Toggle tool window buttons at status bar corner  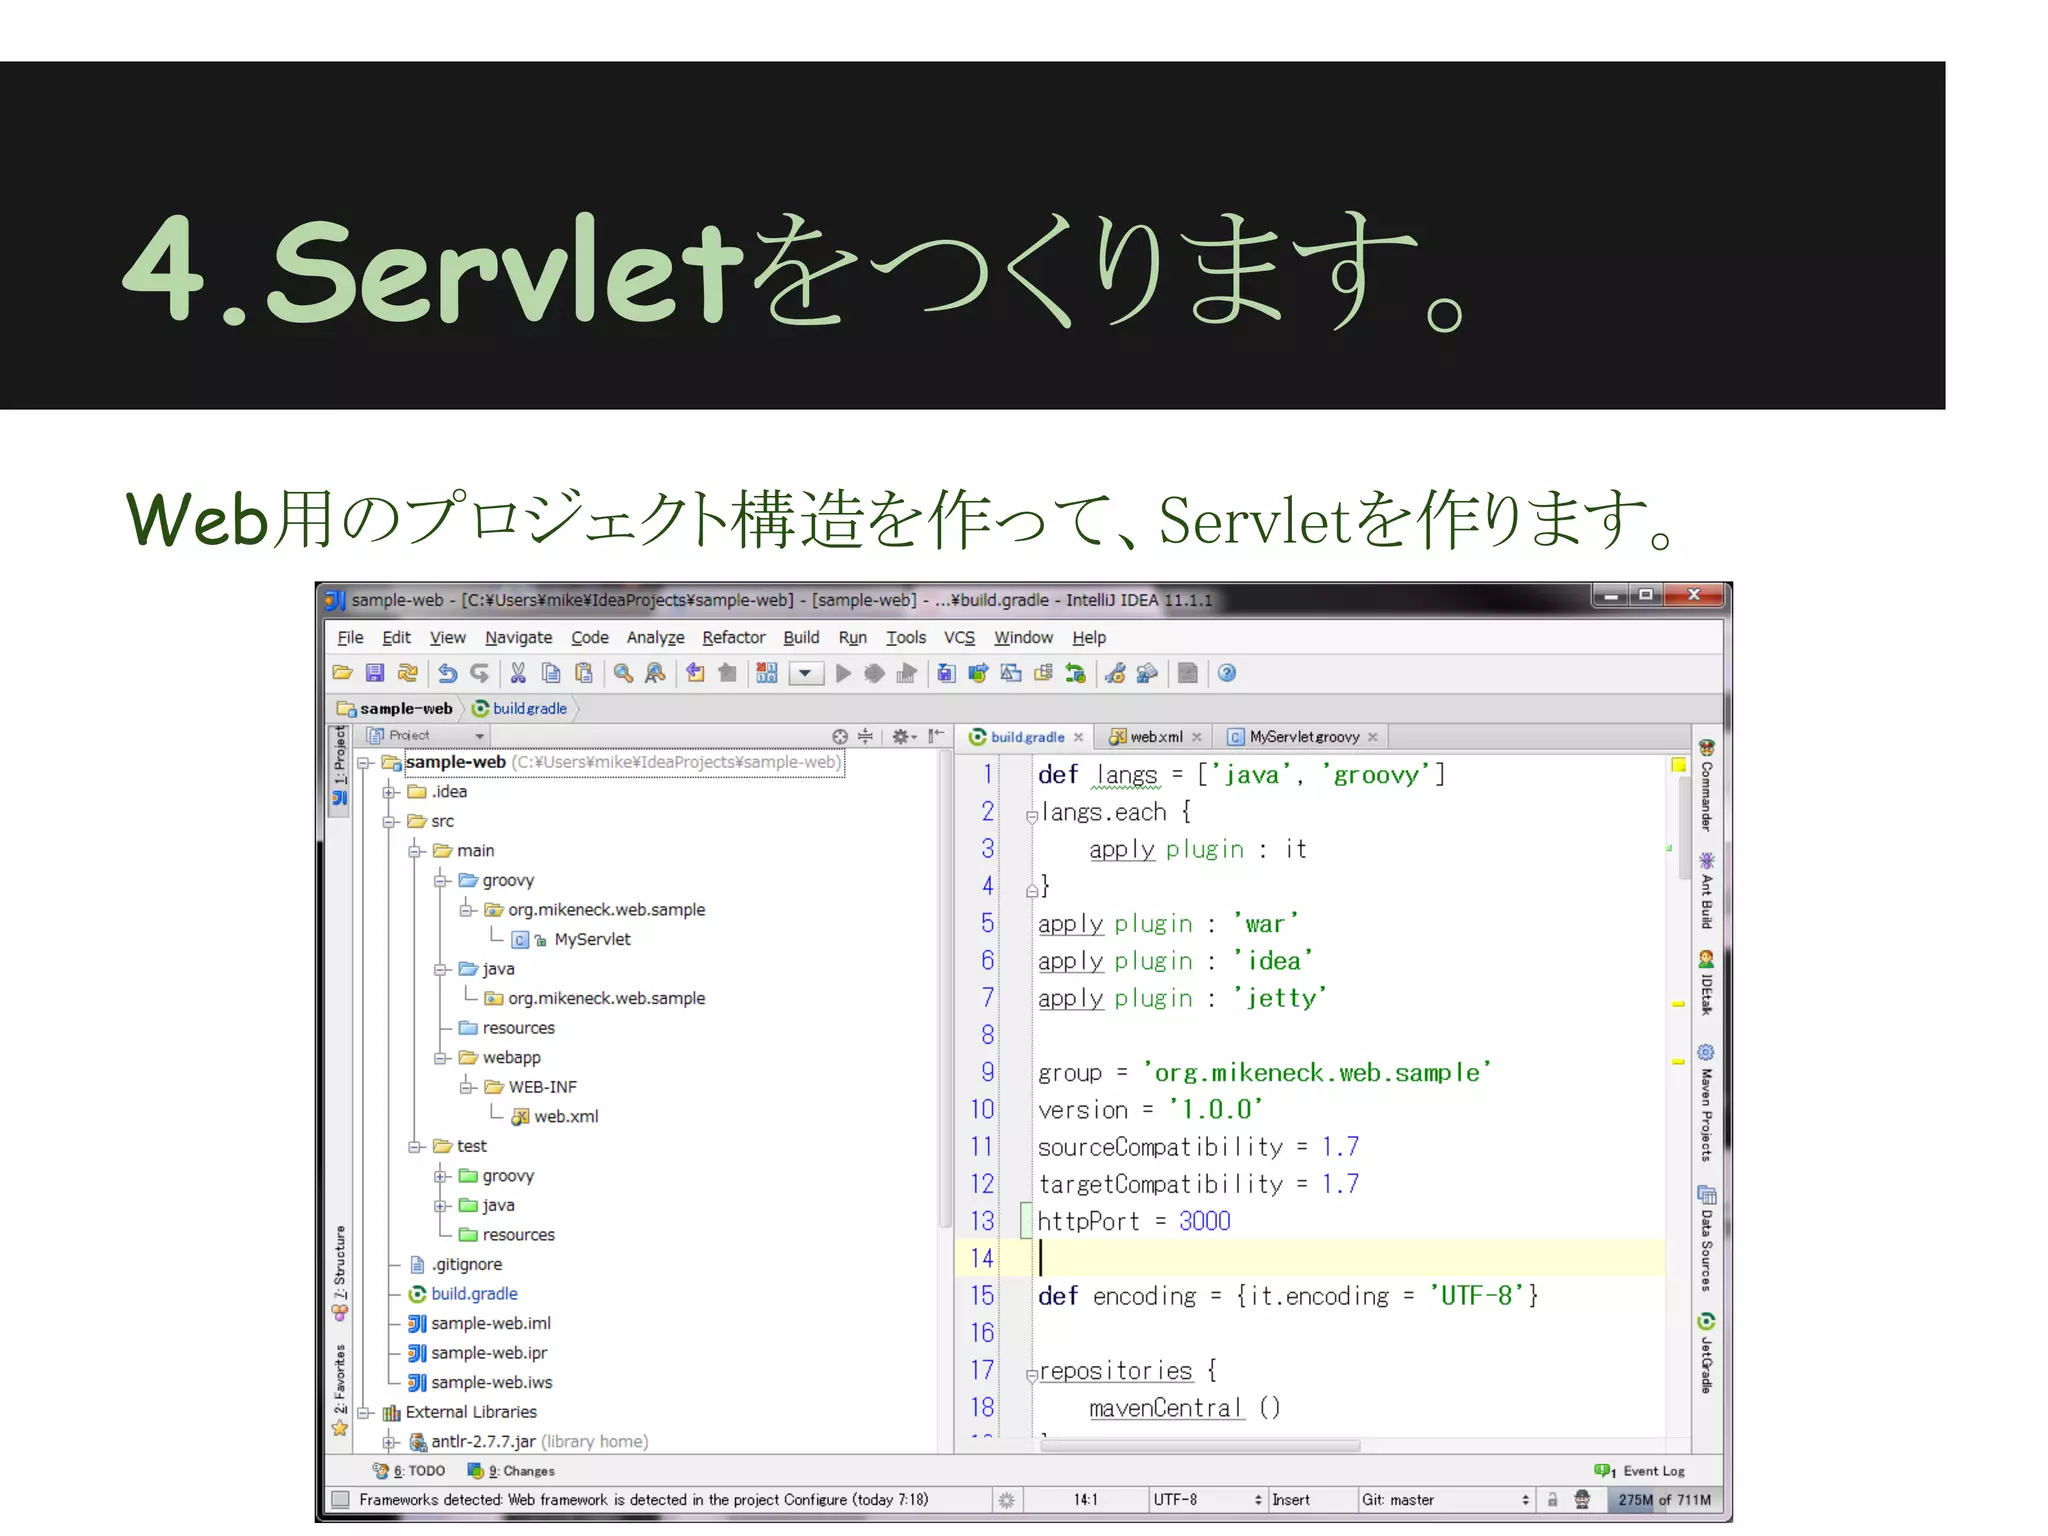pos(340,1500)
